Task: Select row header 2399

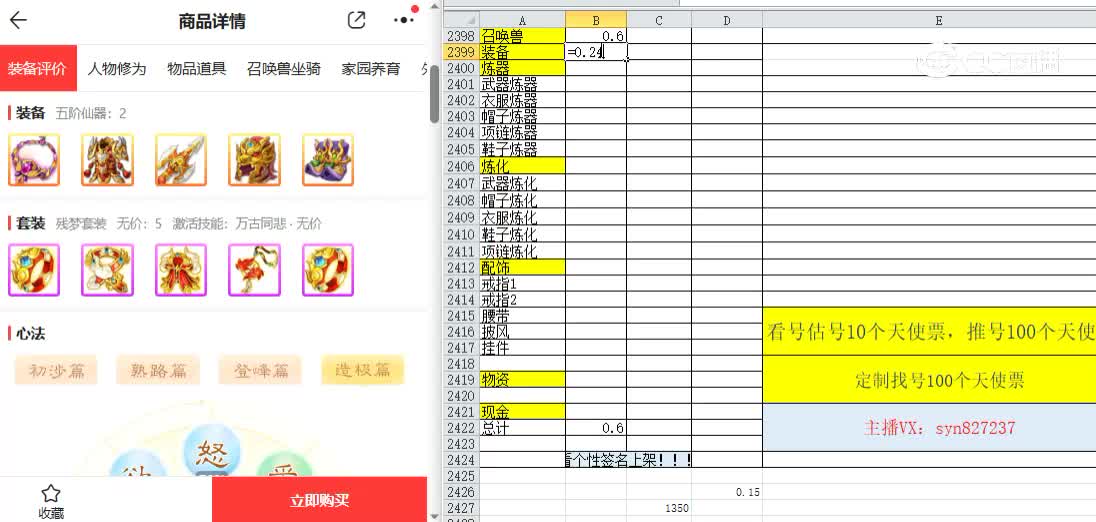Action: tap(461, 52)
